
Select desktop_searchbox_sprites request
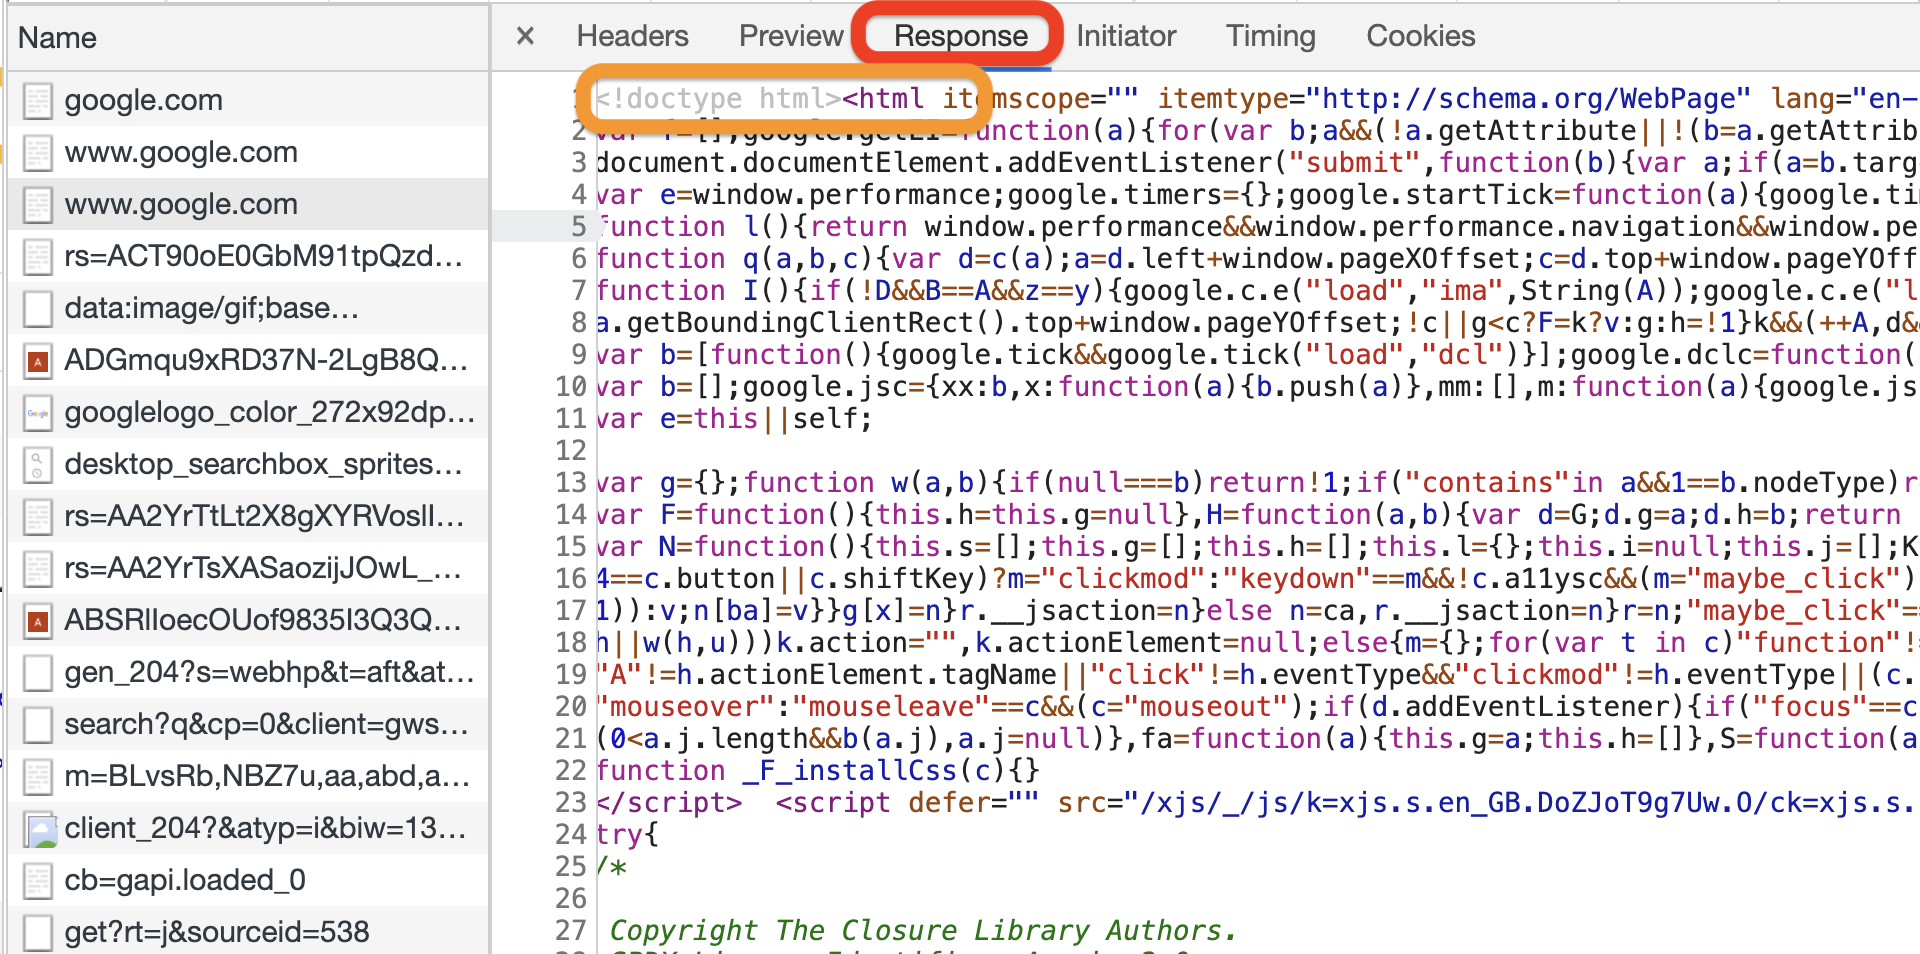click(248, 464)
